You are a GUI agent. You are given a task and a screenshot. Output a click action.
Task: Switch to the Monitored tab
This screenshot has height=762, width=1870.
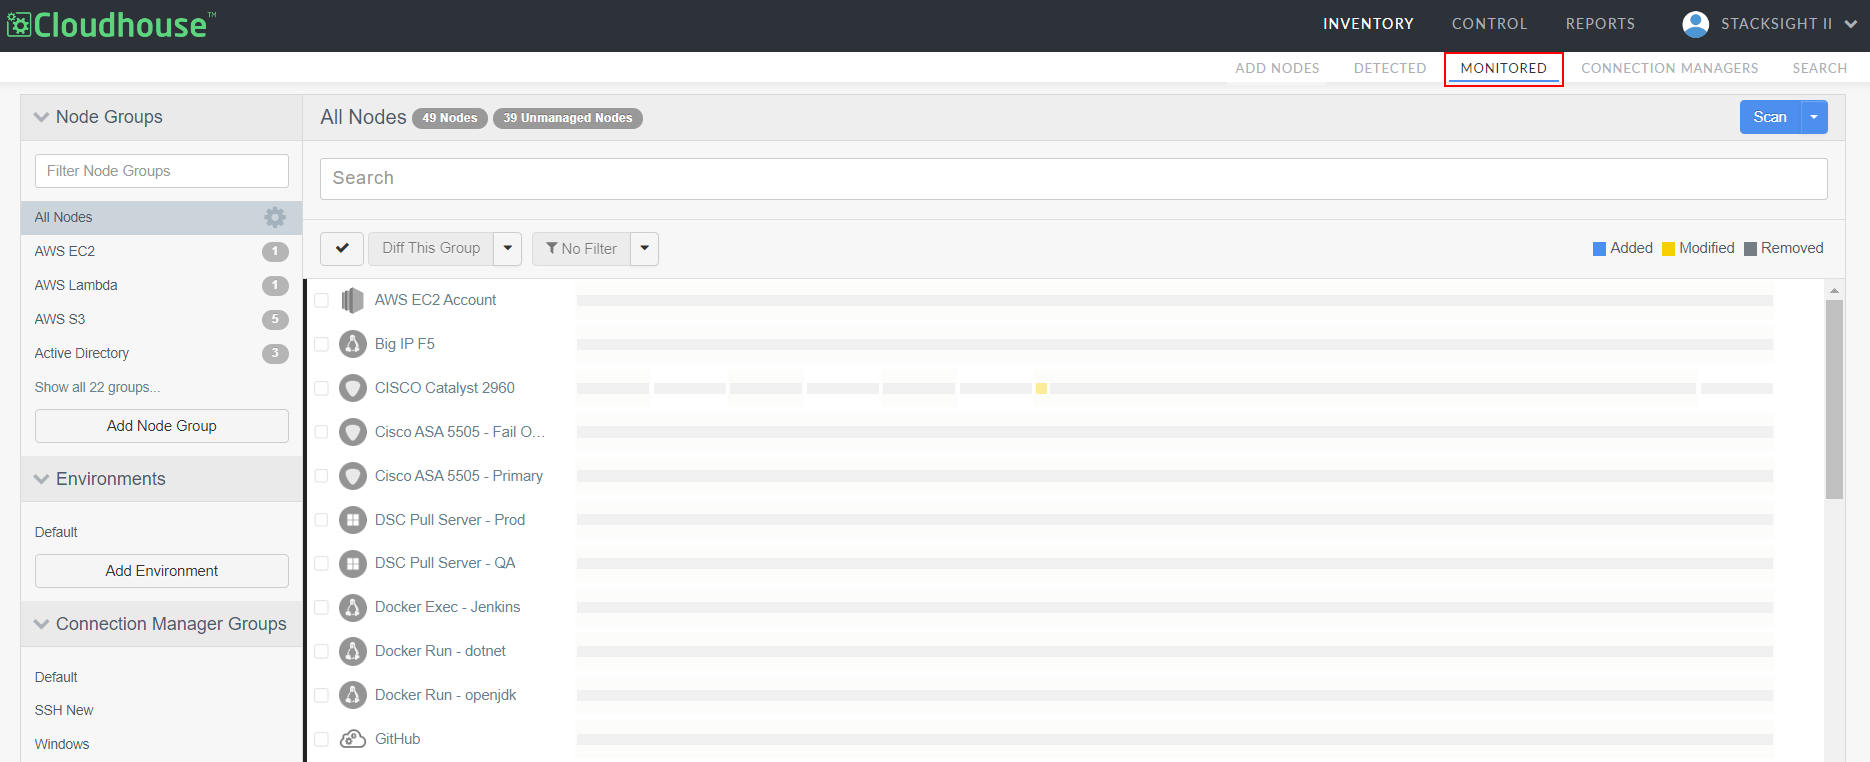tap(1503, 68)
